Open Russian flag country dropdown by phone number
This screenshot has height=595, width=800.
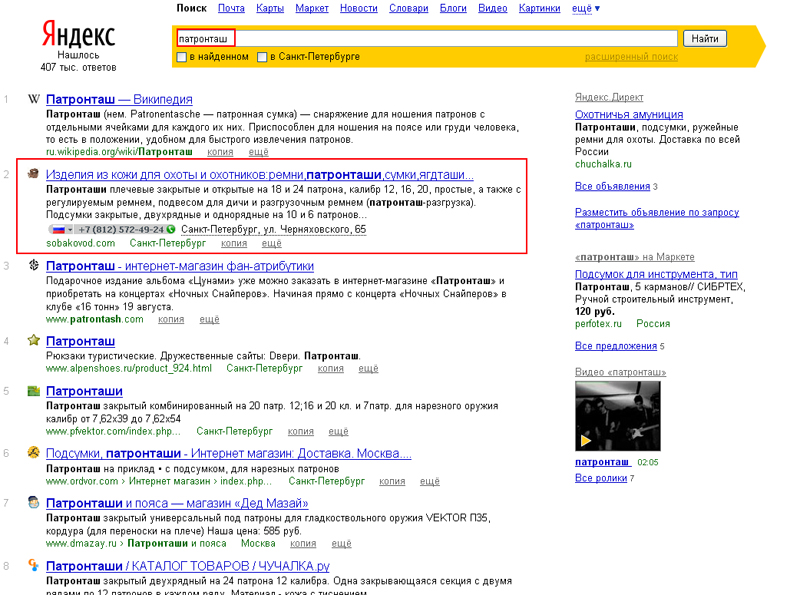click(62, 230)
